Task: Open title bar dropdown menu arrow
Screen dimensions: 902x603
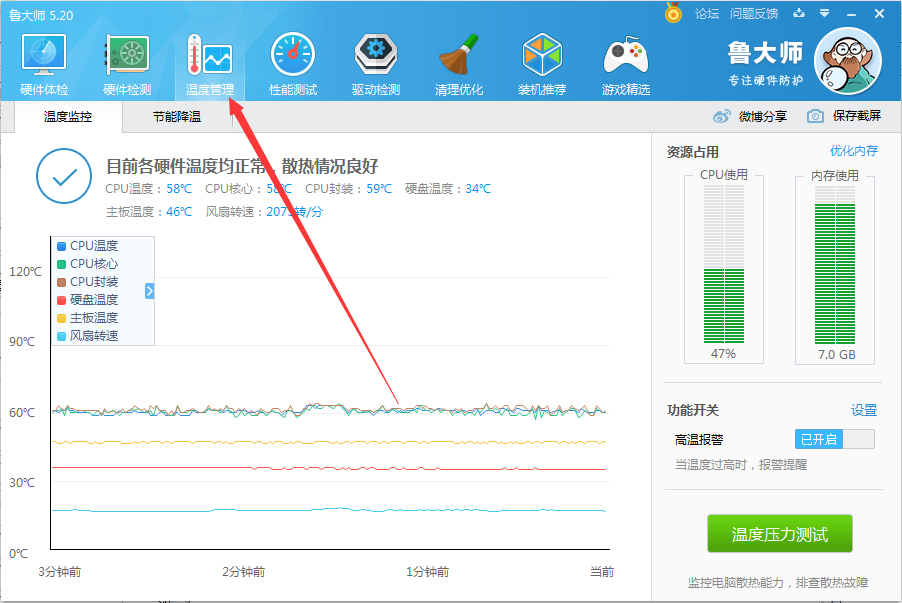Action: [825, 13]
